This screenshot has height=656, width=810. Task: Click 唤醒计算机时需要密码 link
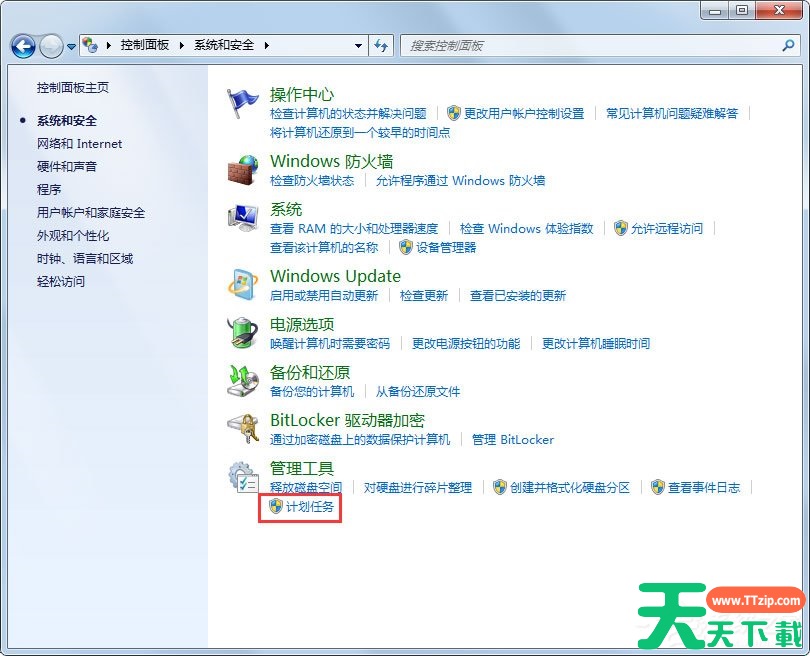330,343
